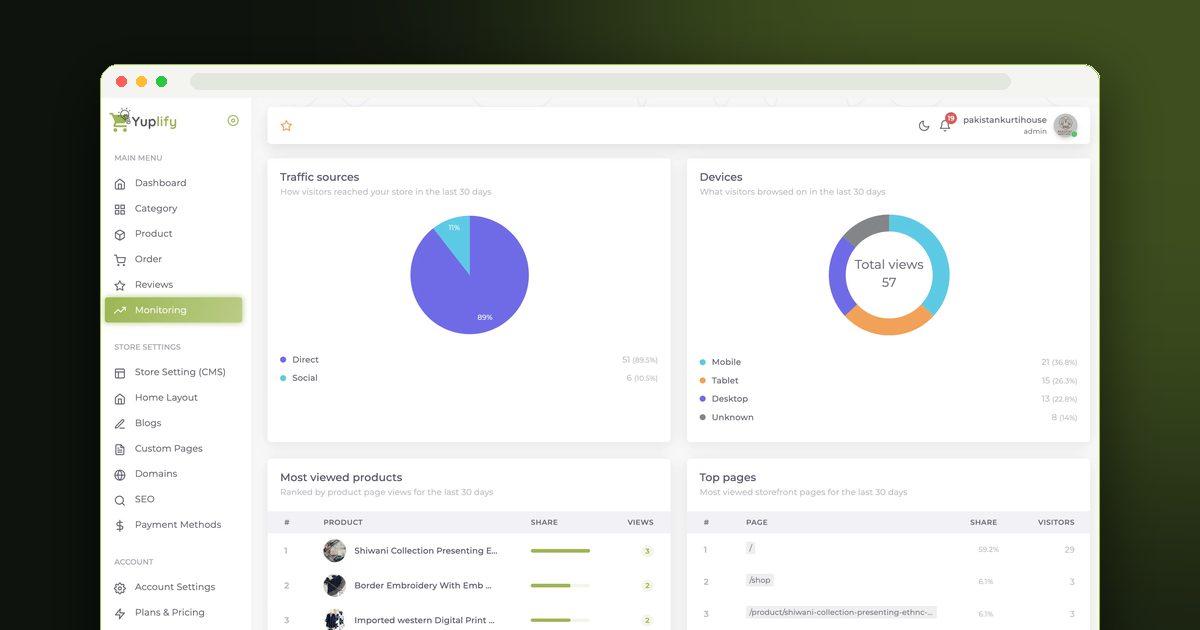Click the favorites star icon in top bar

click(286, 126)
